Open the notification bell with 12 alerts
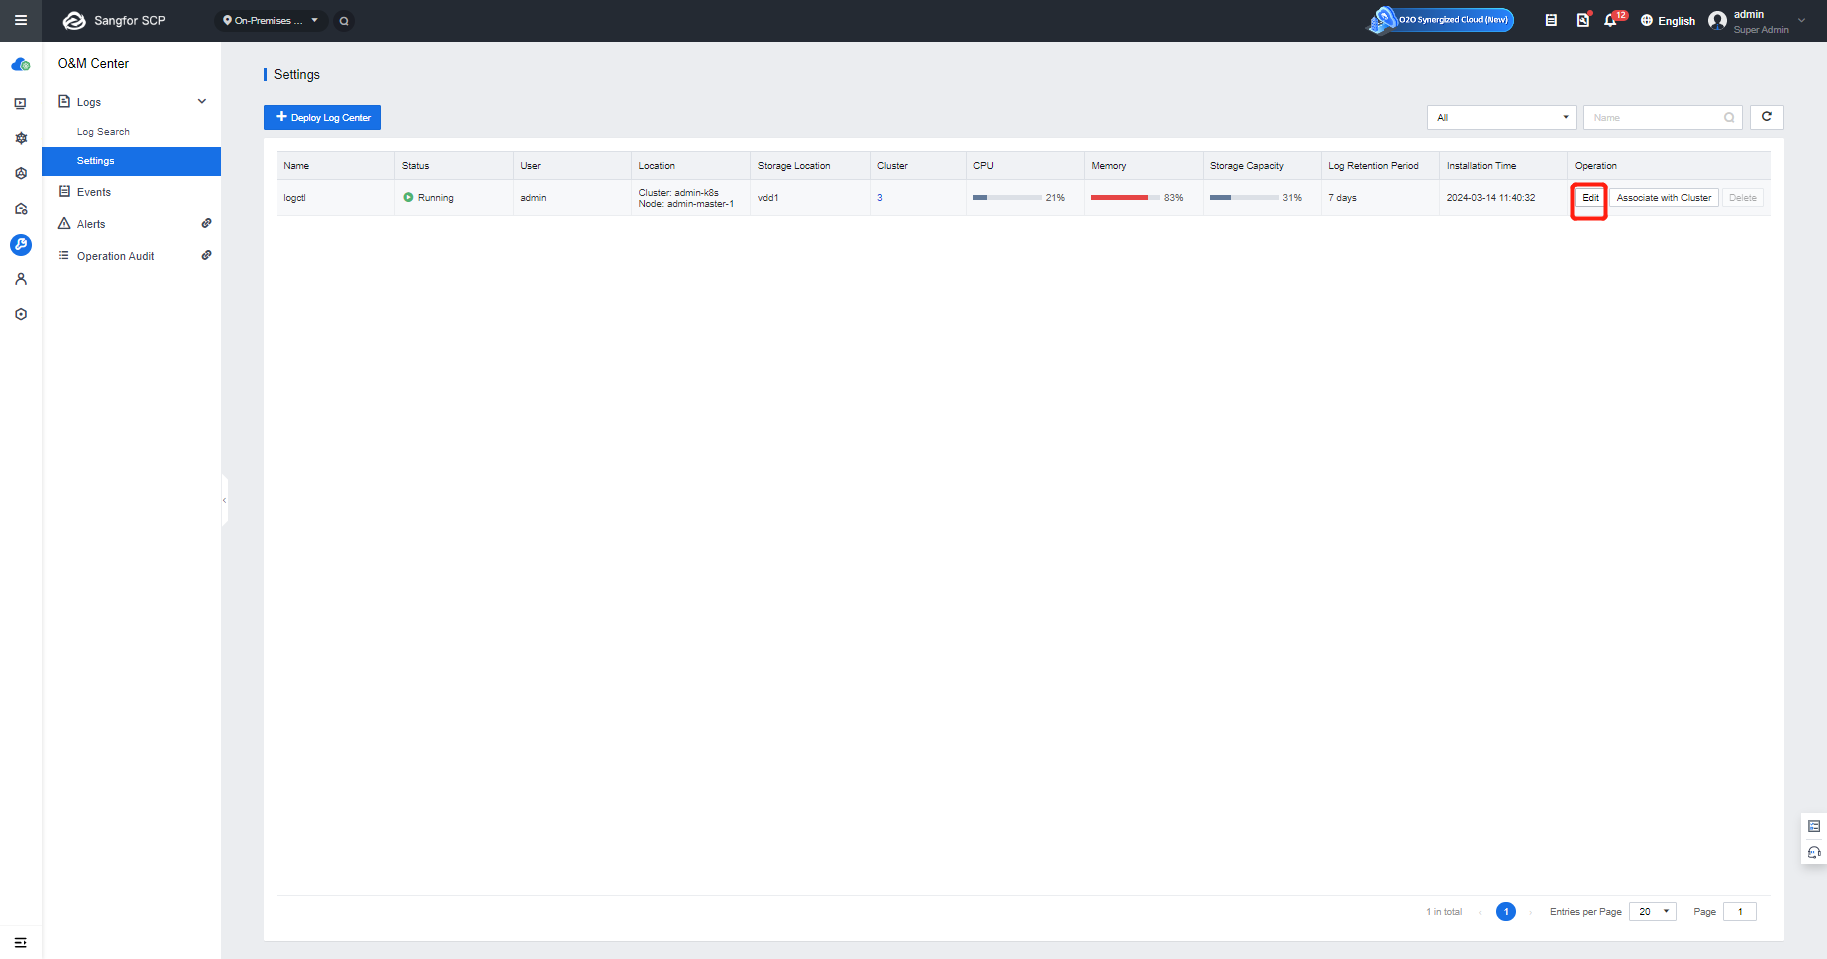Viewport: 1827px width, 959px height. click(x=1611, y=20)
